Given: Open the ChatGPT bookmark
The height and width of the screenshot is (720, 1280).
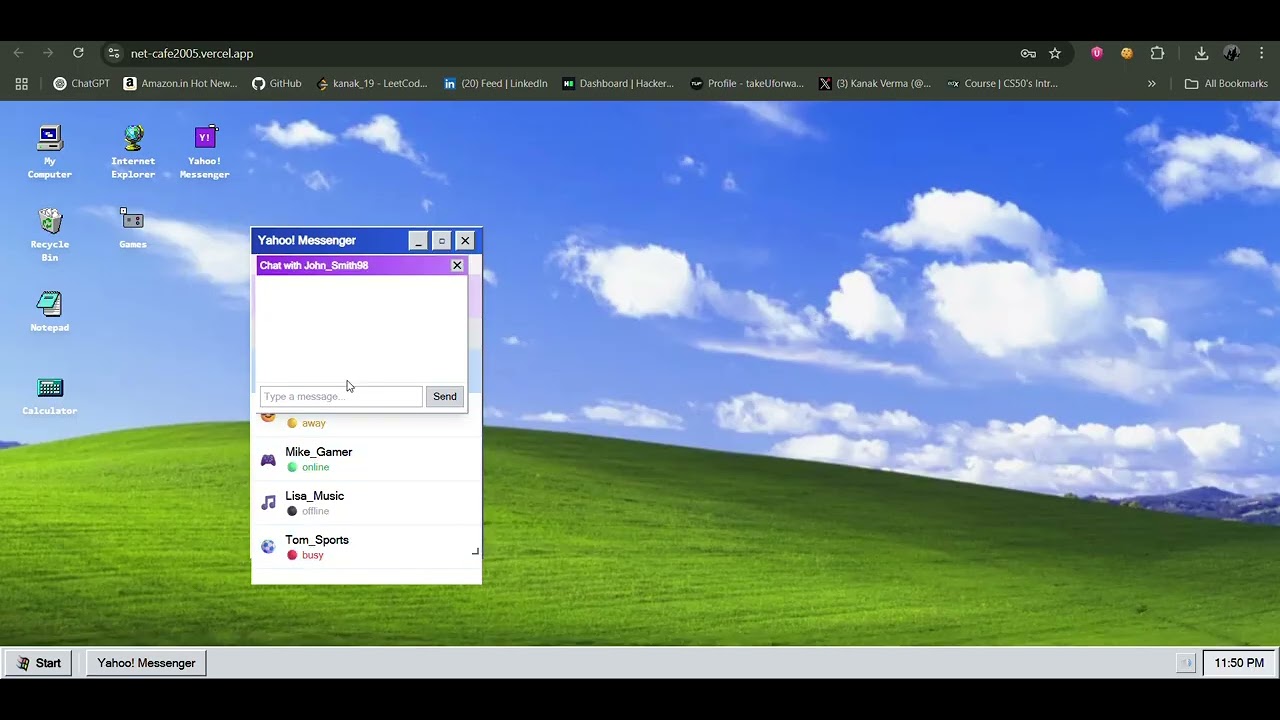Looking at the screenshot, I should [x=82, y=84].
